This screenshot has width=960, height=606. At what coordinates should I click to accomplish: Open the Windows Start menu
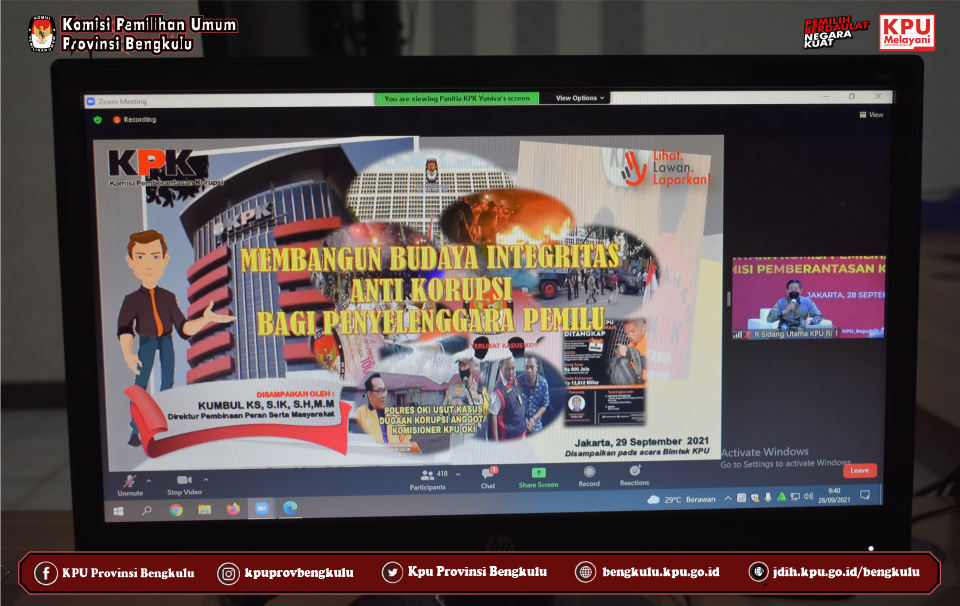coord(118,510)
